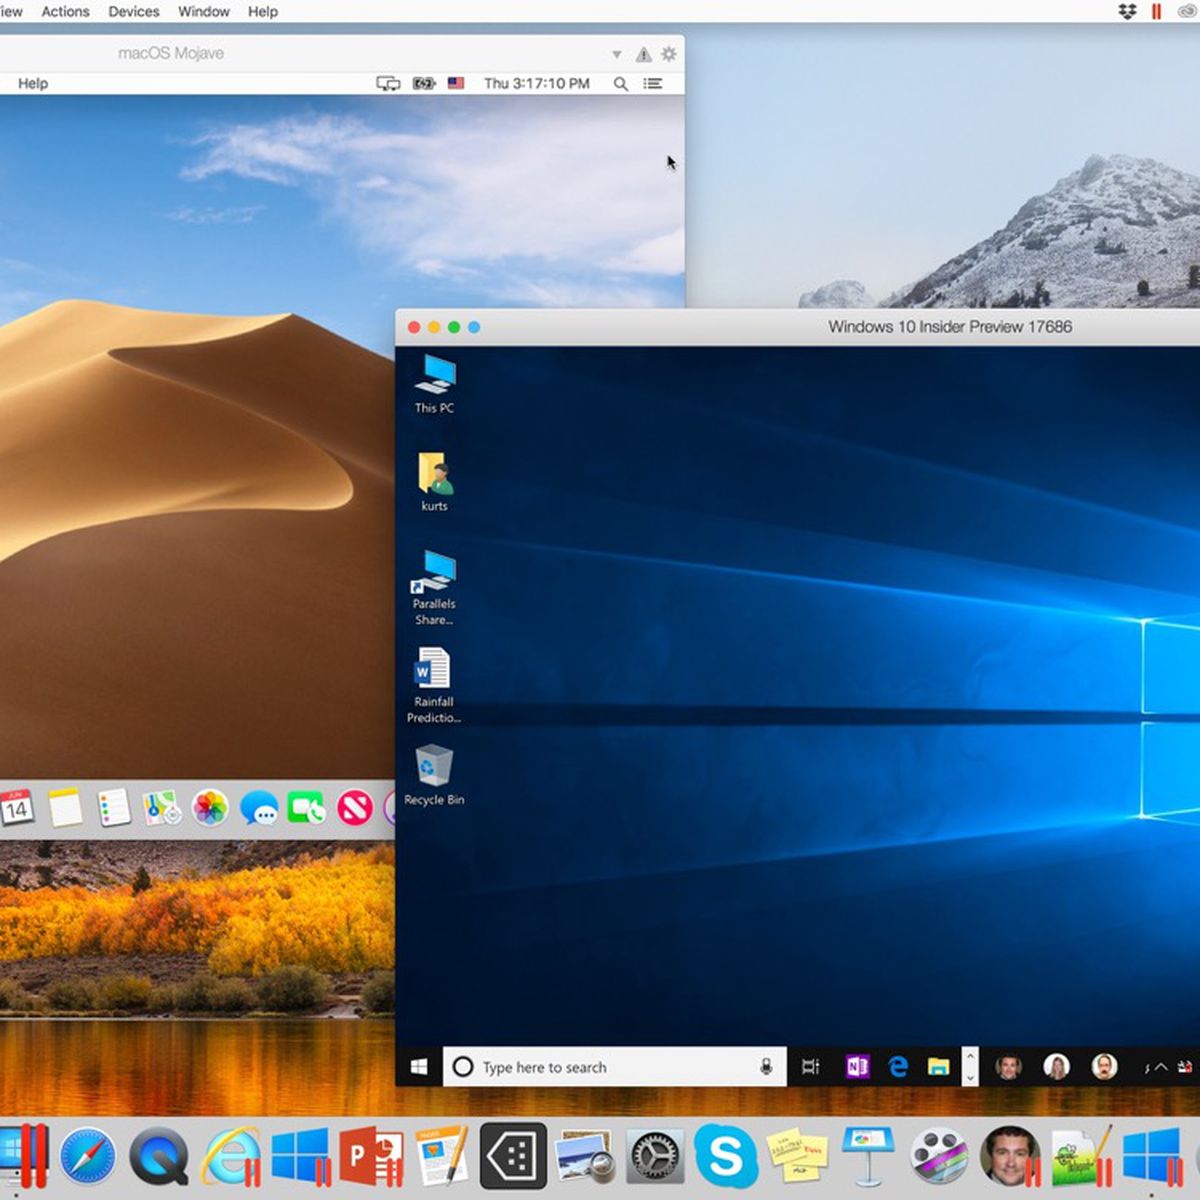Viewport: 1200px width, 1200px height.
Task: Open Skype in the Mac dock
Action: 725,1156
